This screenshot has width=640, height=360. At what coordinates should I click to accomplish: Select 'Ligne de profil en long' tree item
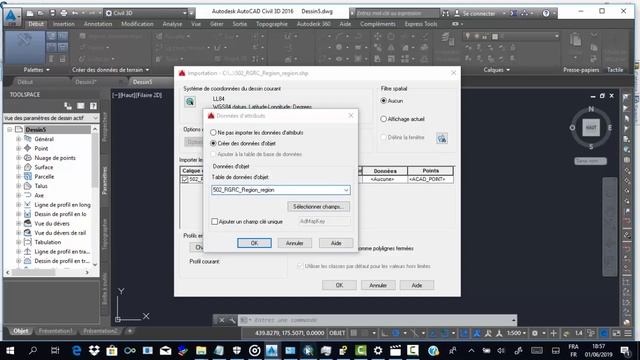(62, 205)
